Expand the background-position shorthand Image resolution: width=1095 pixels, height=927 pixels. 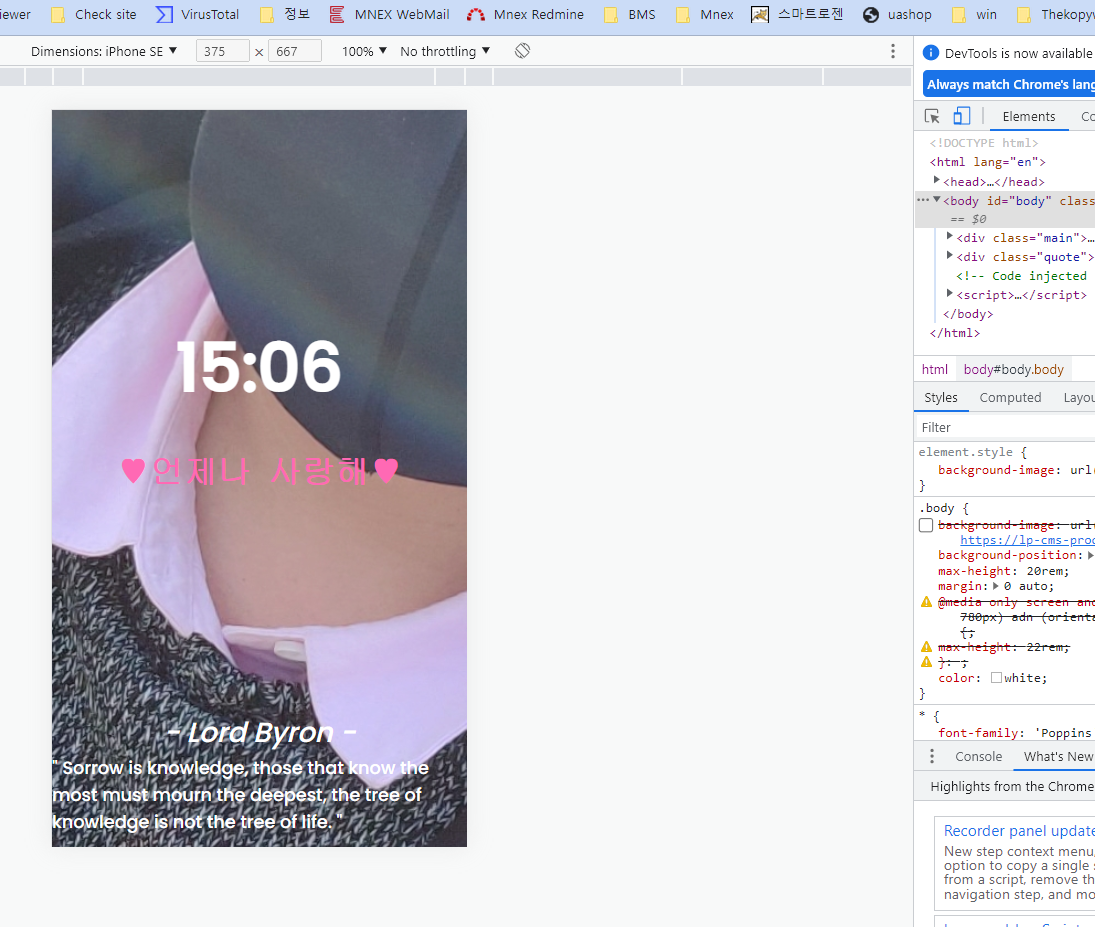(1090, 555)
